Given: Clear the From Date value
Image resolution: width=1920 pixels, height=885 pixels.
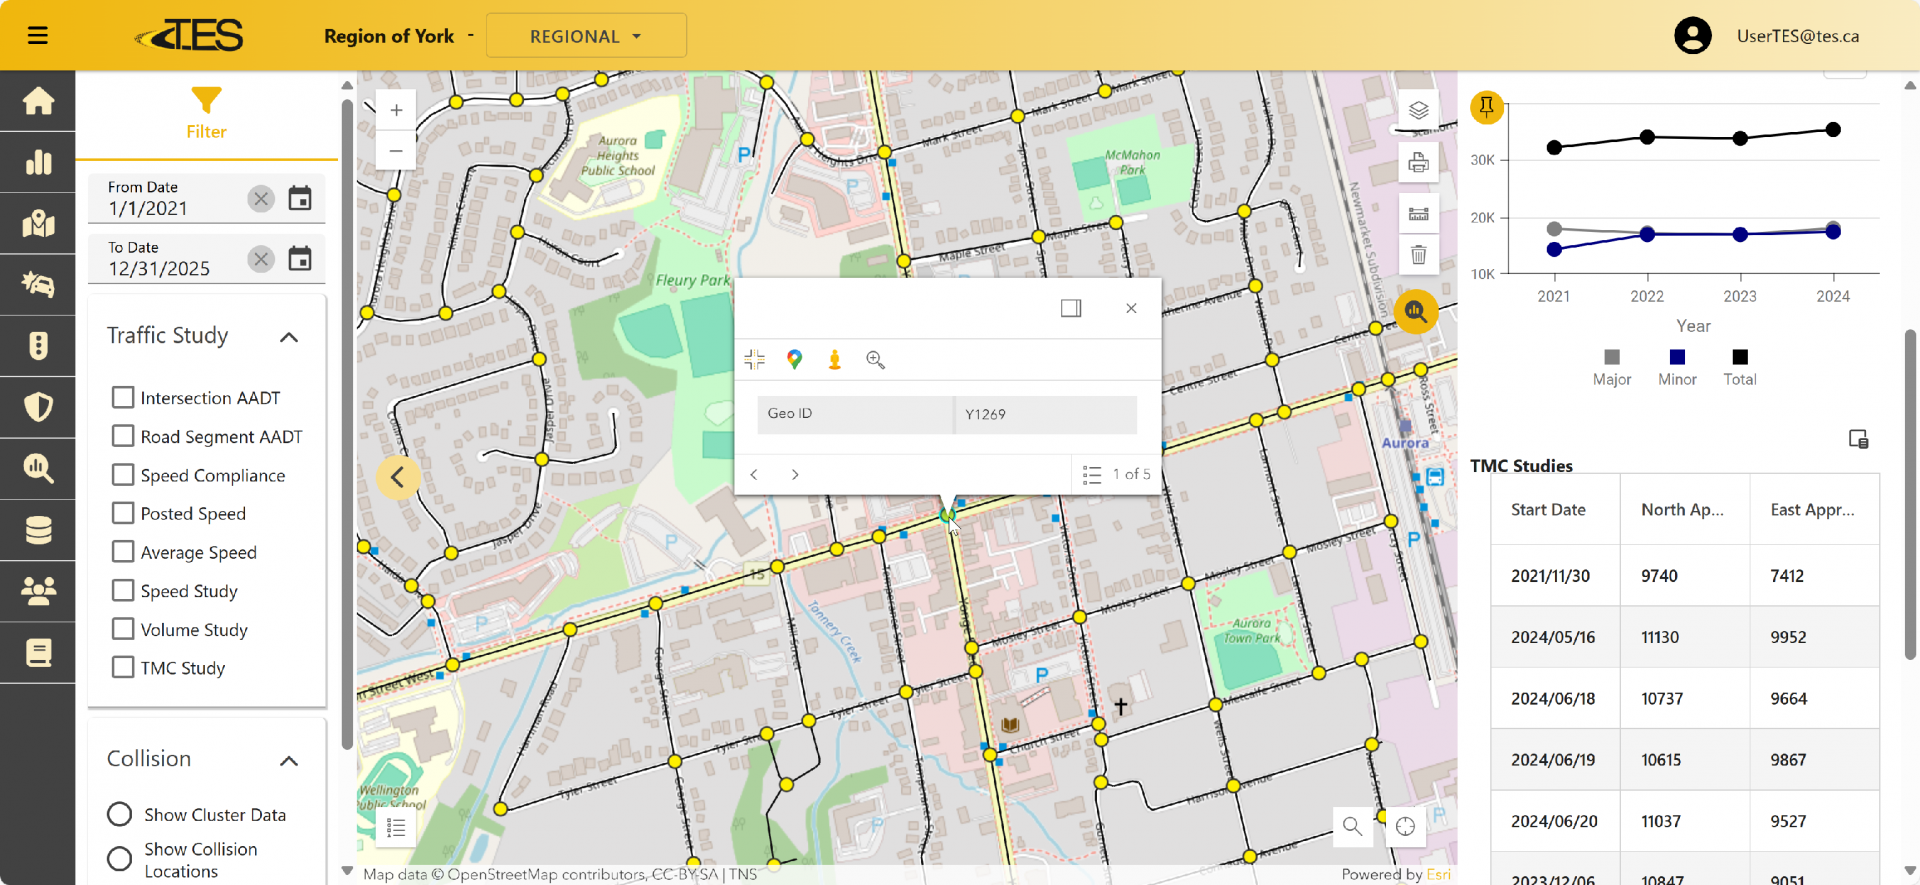Looking at the screenshot, I should [261, 198].
